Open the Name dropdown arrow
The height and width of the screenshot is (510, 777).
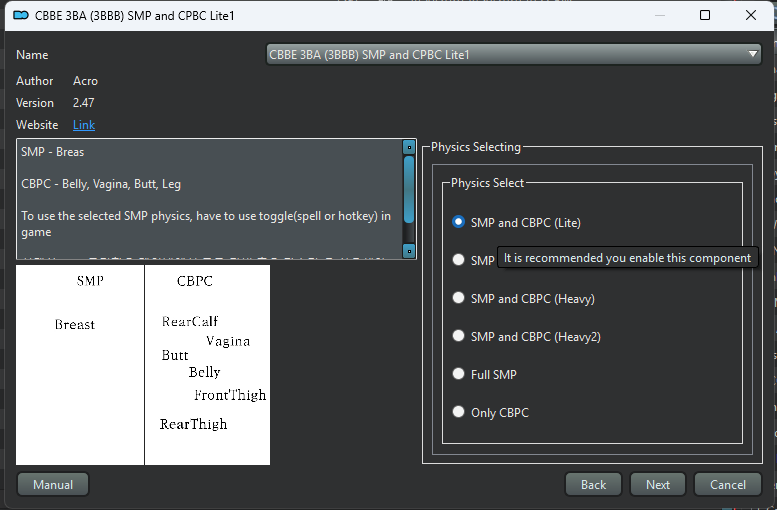tap(753, 54)
